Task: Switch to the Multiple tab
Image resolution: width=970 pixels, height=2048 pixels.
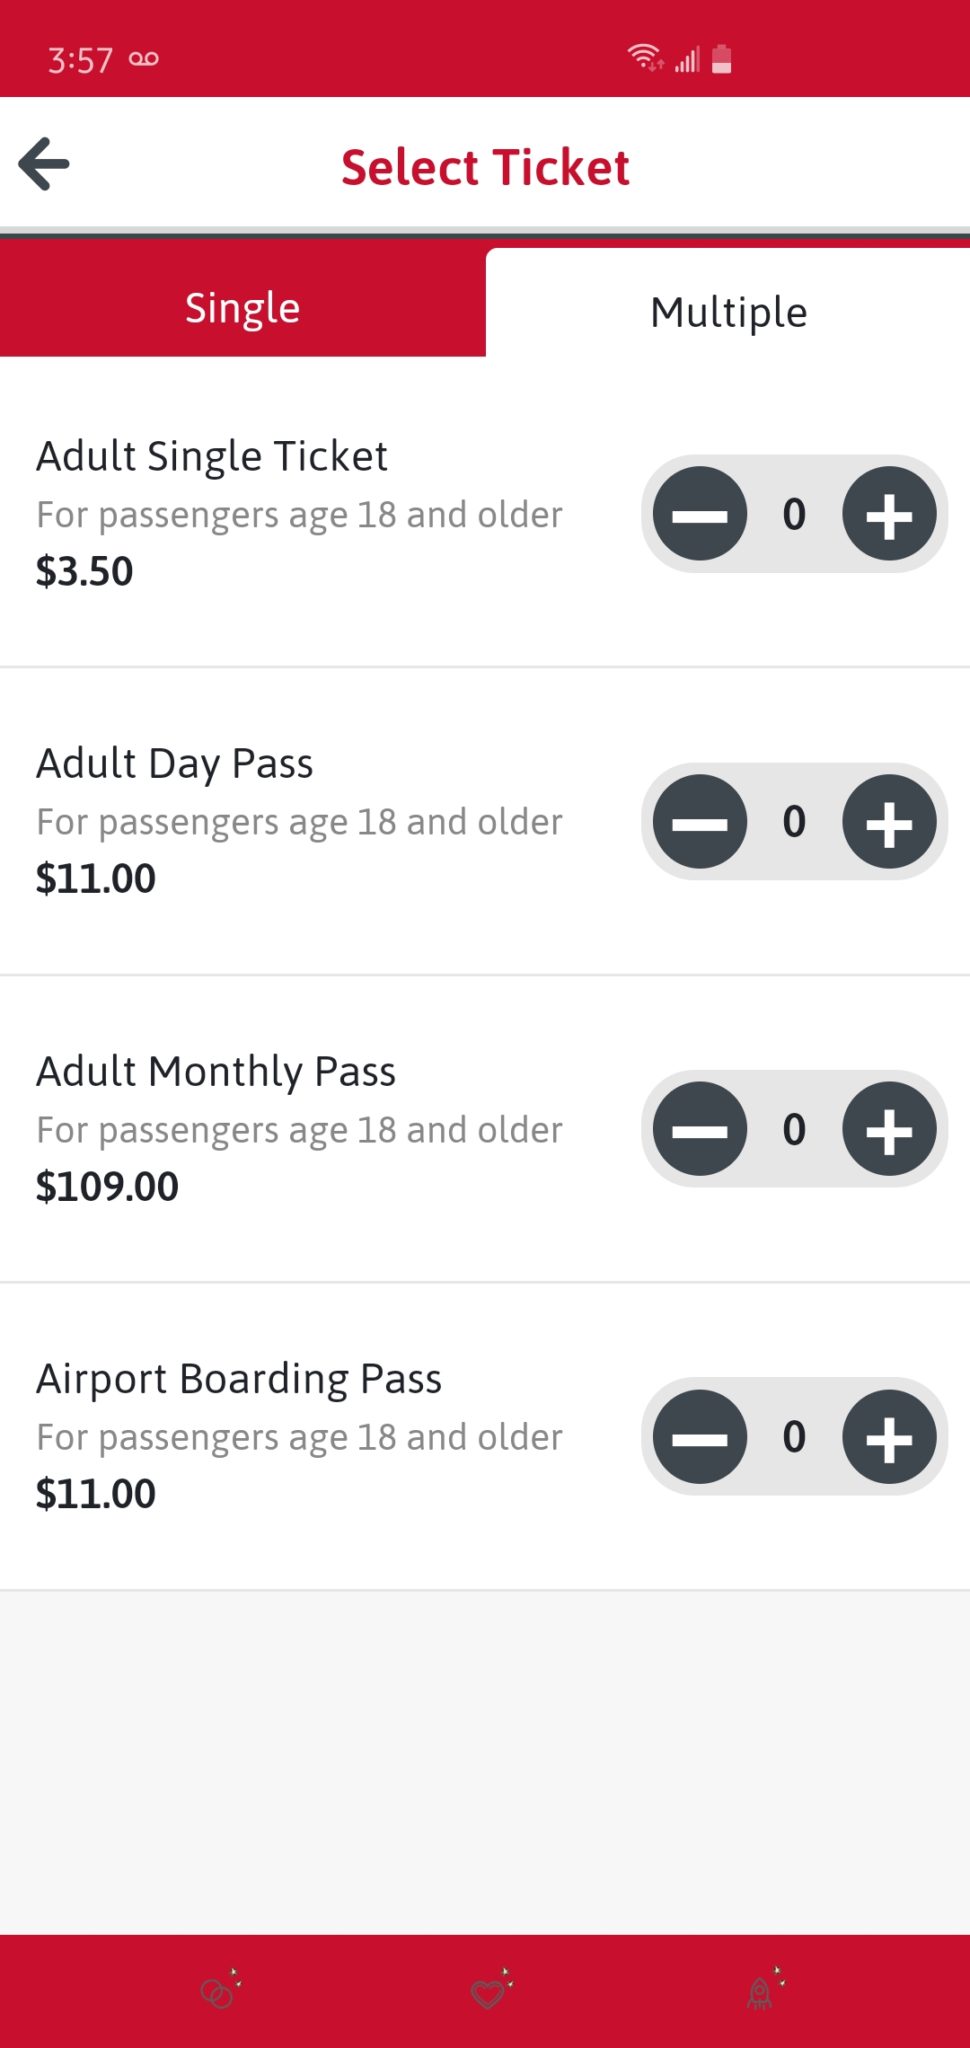Action: click(728, 312)
